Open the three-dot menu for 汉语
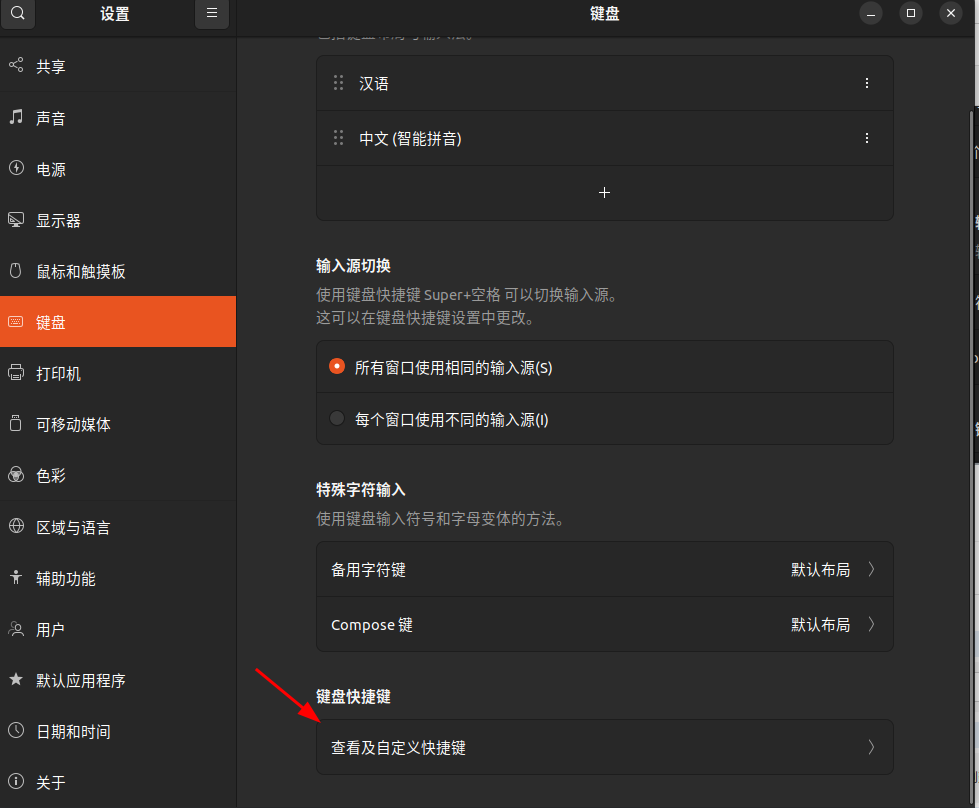 point(867,83)
